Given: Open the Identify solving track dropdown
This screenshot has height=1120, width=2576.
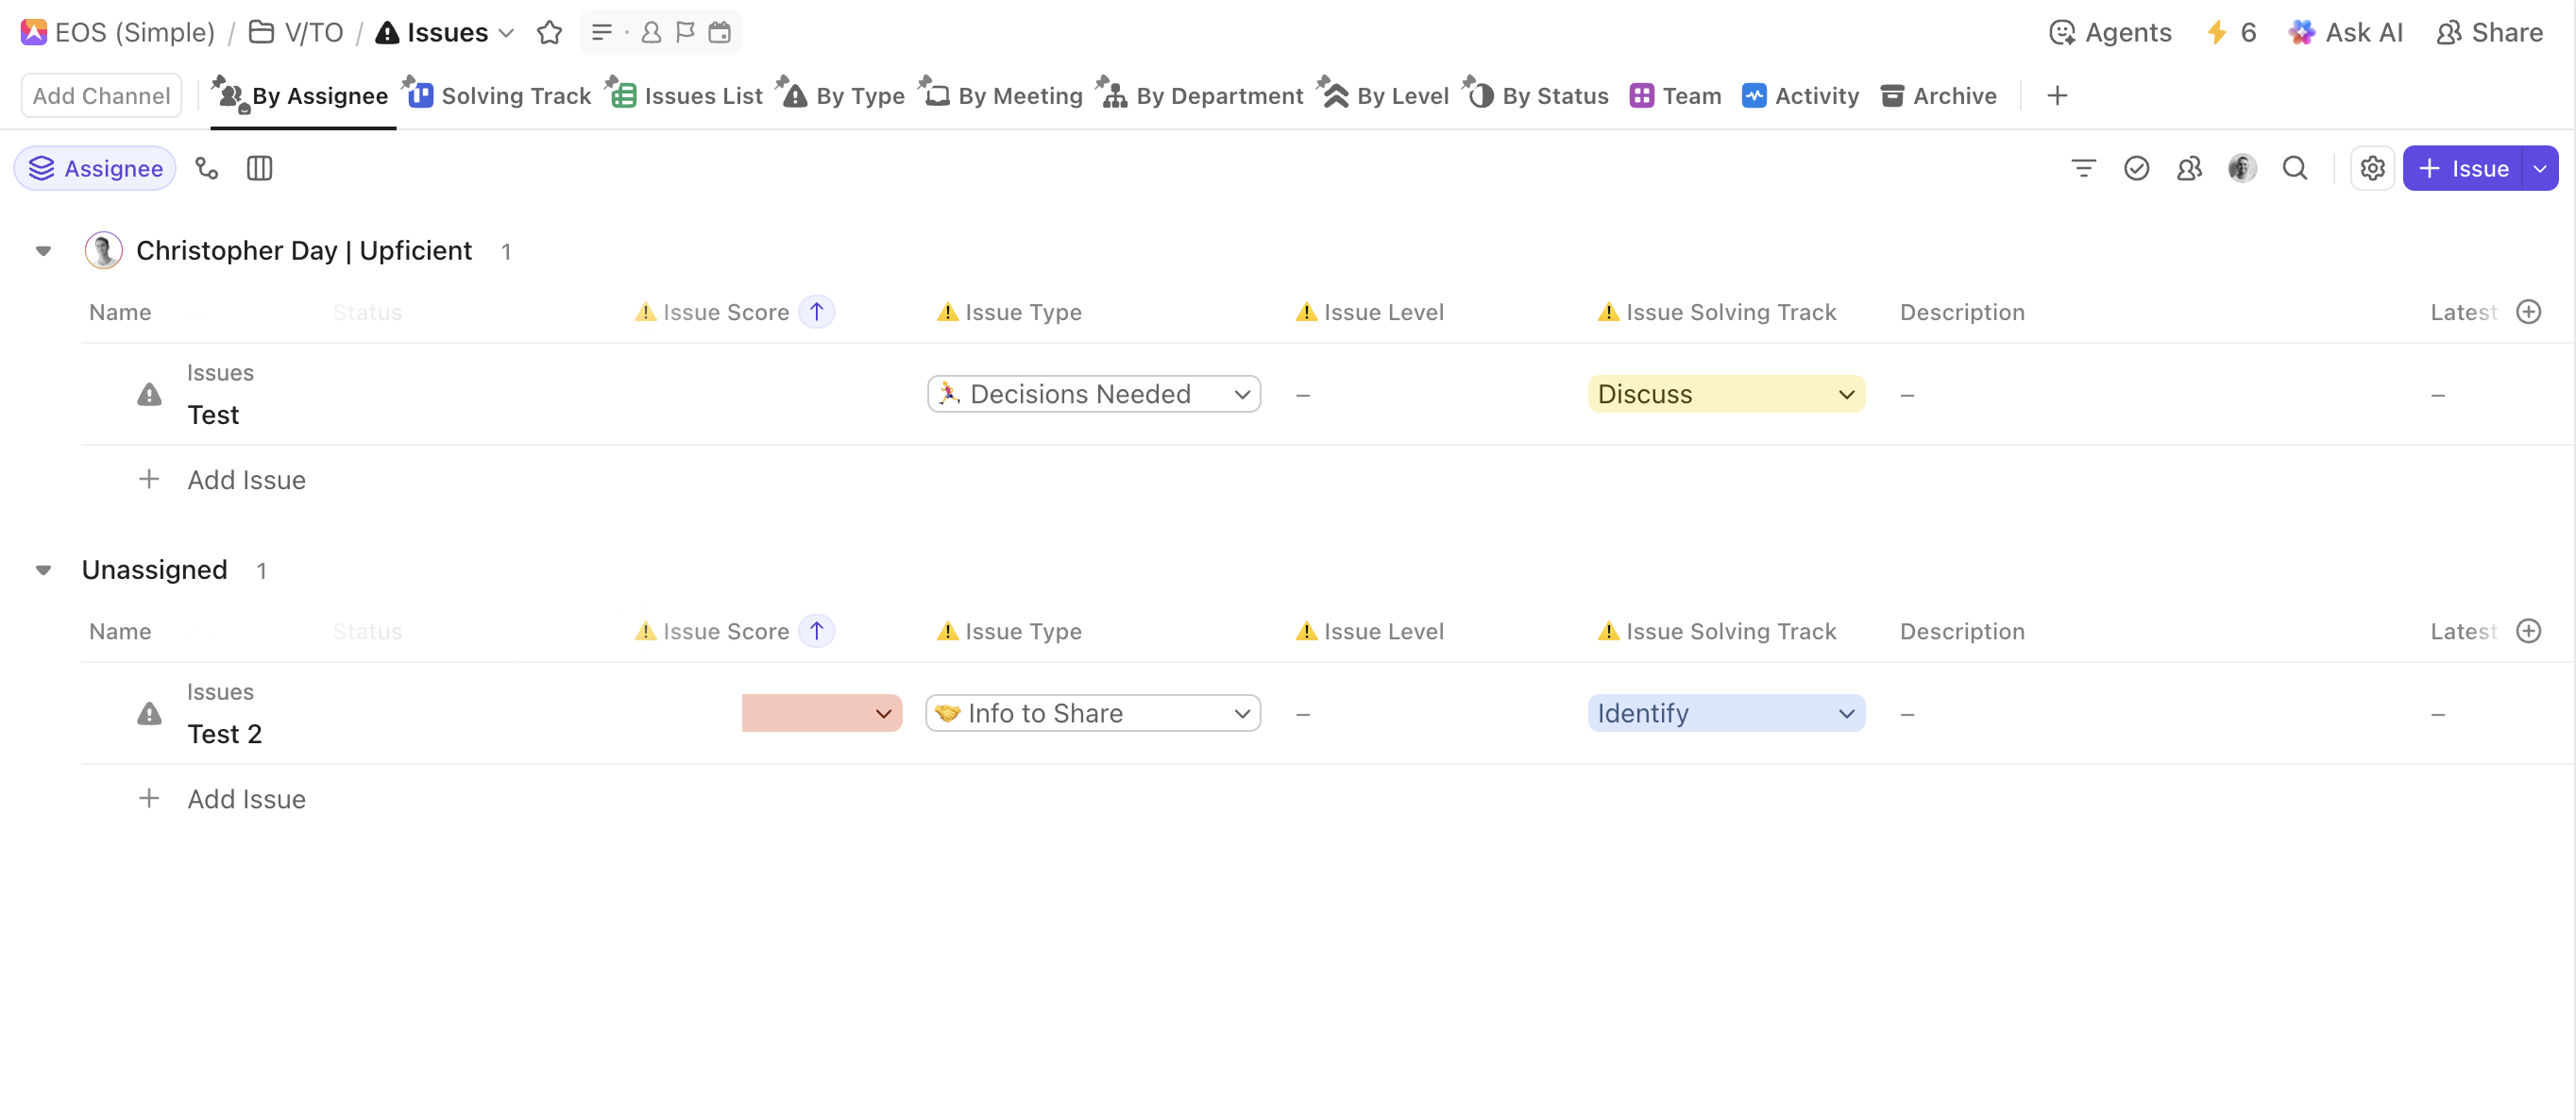Looking at the screenshot, I should (1725, 713).
